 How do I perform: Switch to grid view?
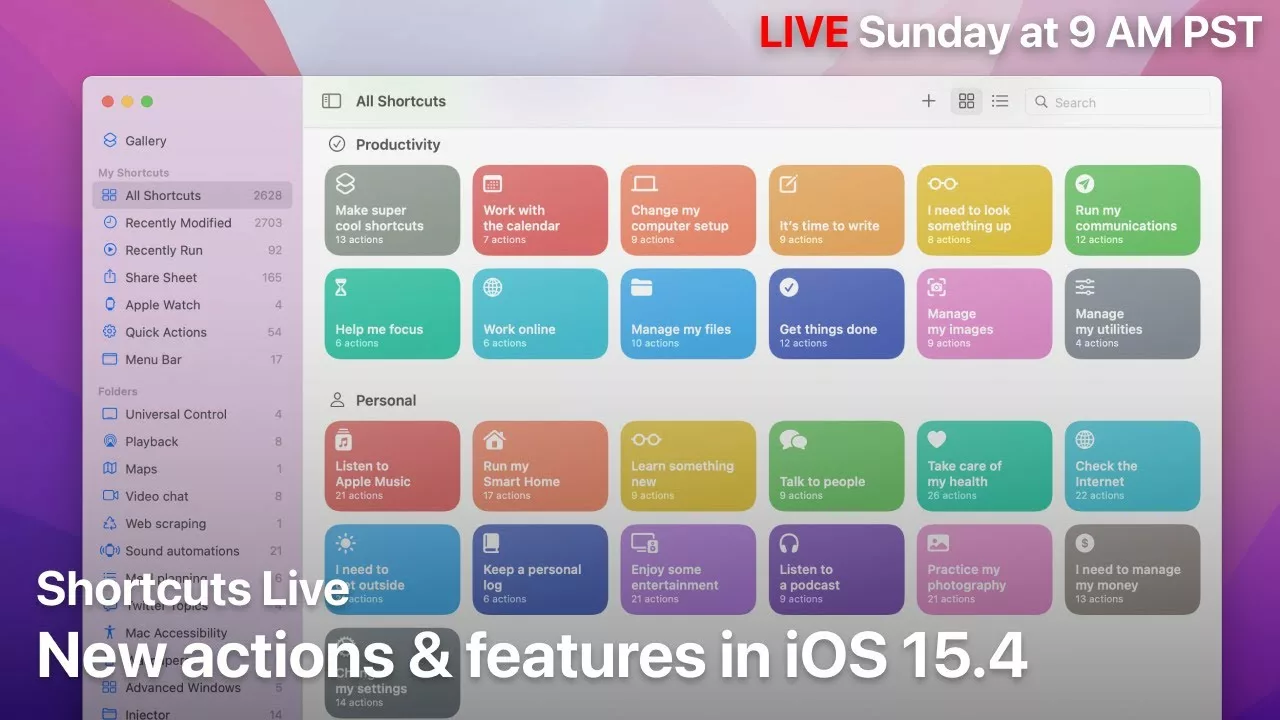coord(966,101)
